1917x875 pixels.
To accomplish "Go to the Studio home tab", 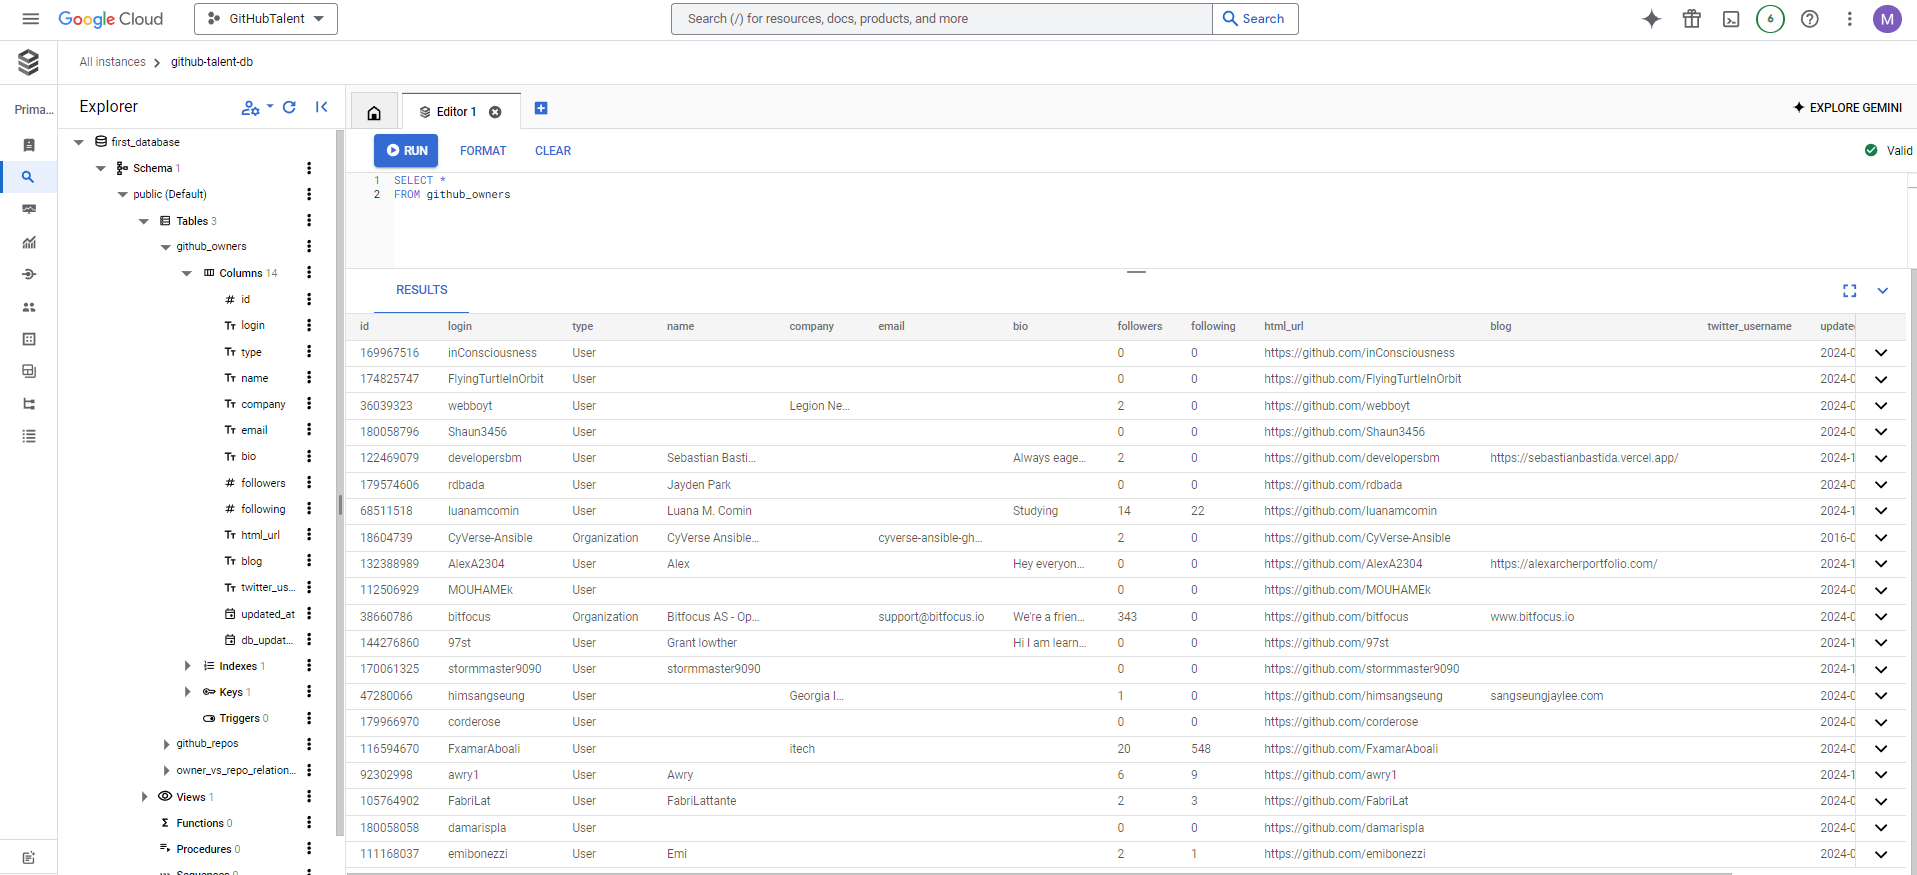I will (x=374, y=112).
